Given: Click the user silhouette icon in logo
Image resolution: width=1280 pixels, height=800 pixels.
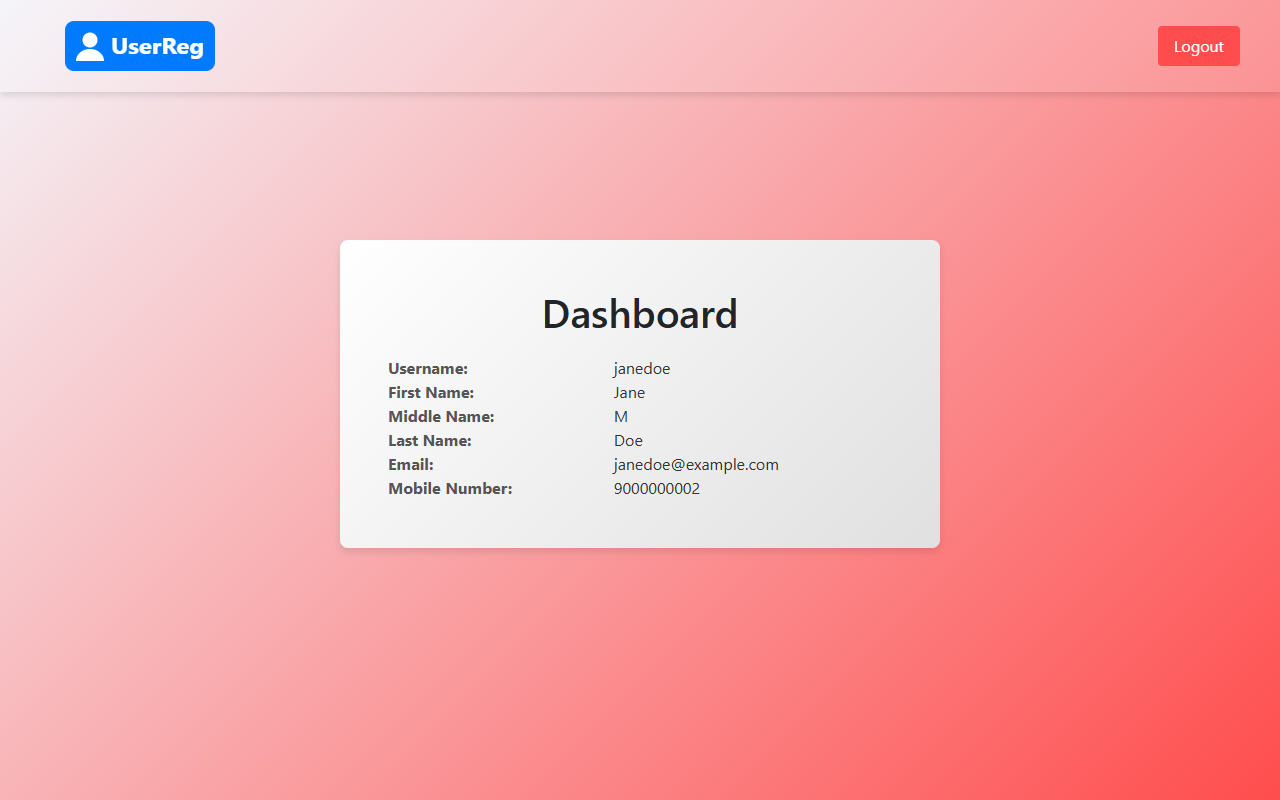Looking at the screenshot, I should pos(90,46).
